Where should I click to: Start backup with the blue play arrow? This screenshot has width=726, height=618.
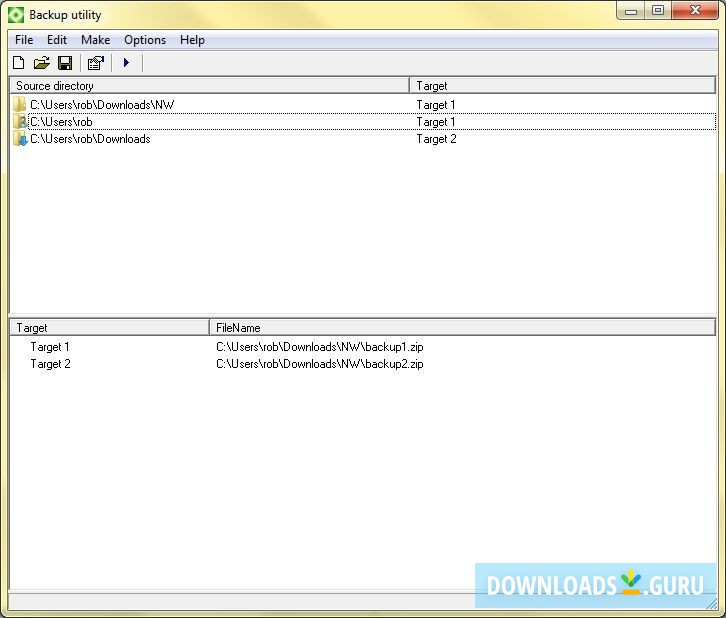pyautogui.click(x=126, y=62)
